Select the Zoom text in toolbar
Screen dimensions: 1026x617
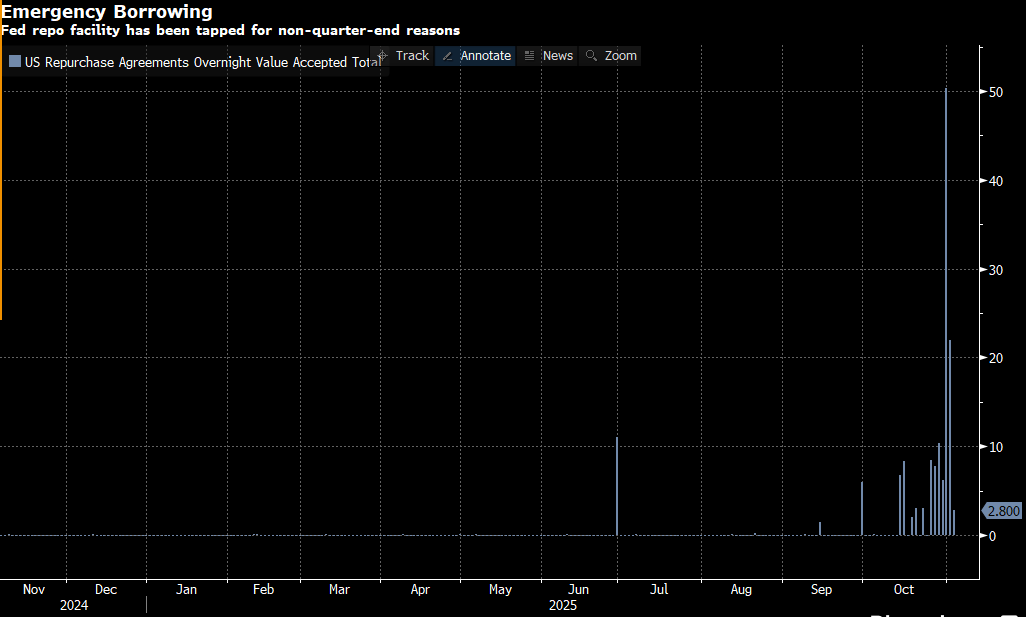620,56
